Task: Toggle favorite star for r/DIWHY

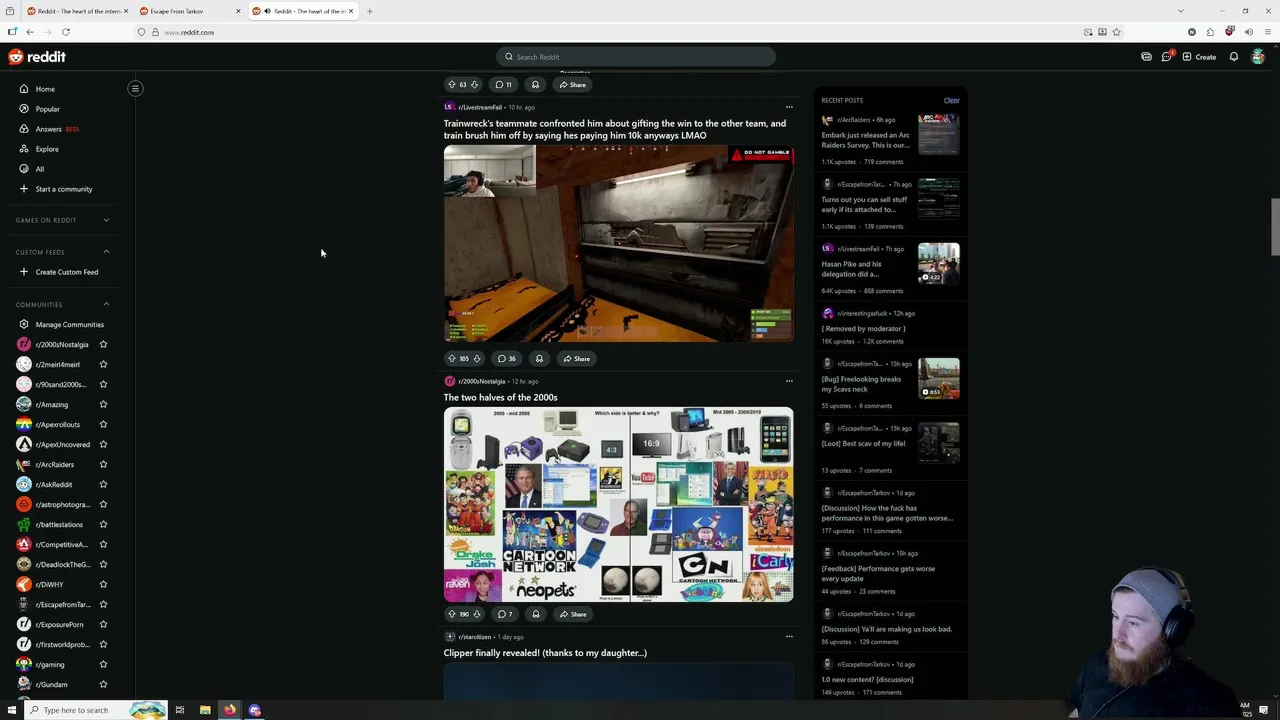Action: (103, 584)
